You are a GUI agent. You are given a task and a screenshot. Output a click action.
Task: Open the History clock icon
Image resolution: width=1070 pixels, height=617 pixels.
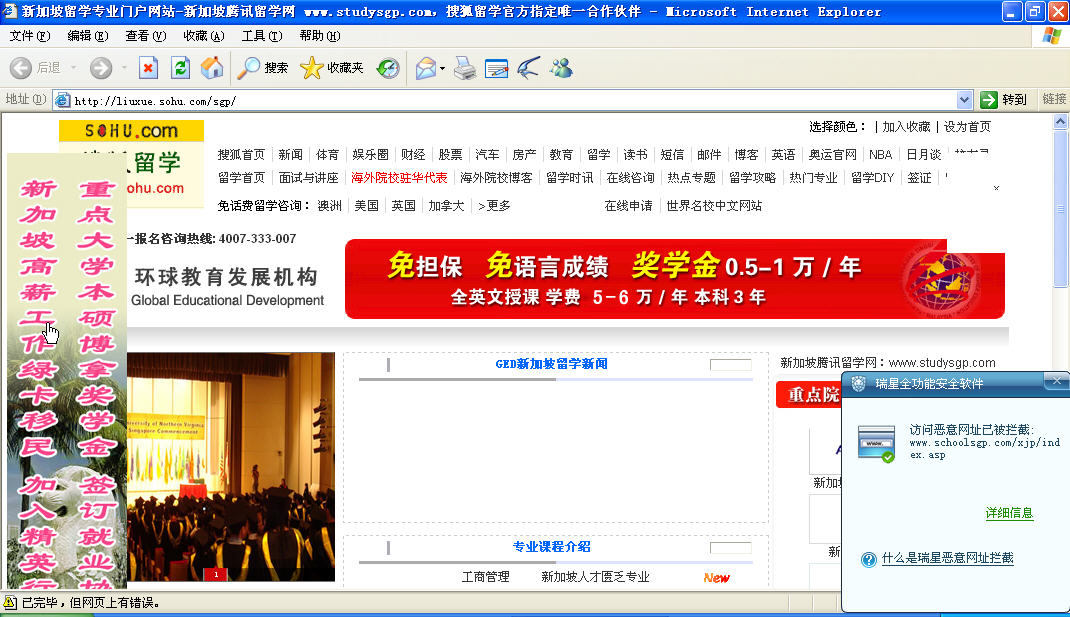coord(388,68)
